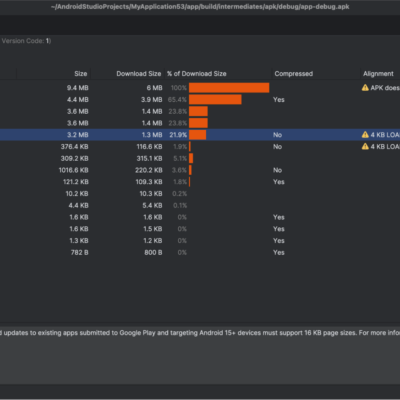This screenshot has width=400, height=400.
Task: Select the 309.2 KB row
Action: (200, 158)
